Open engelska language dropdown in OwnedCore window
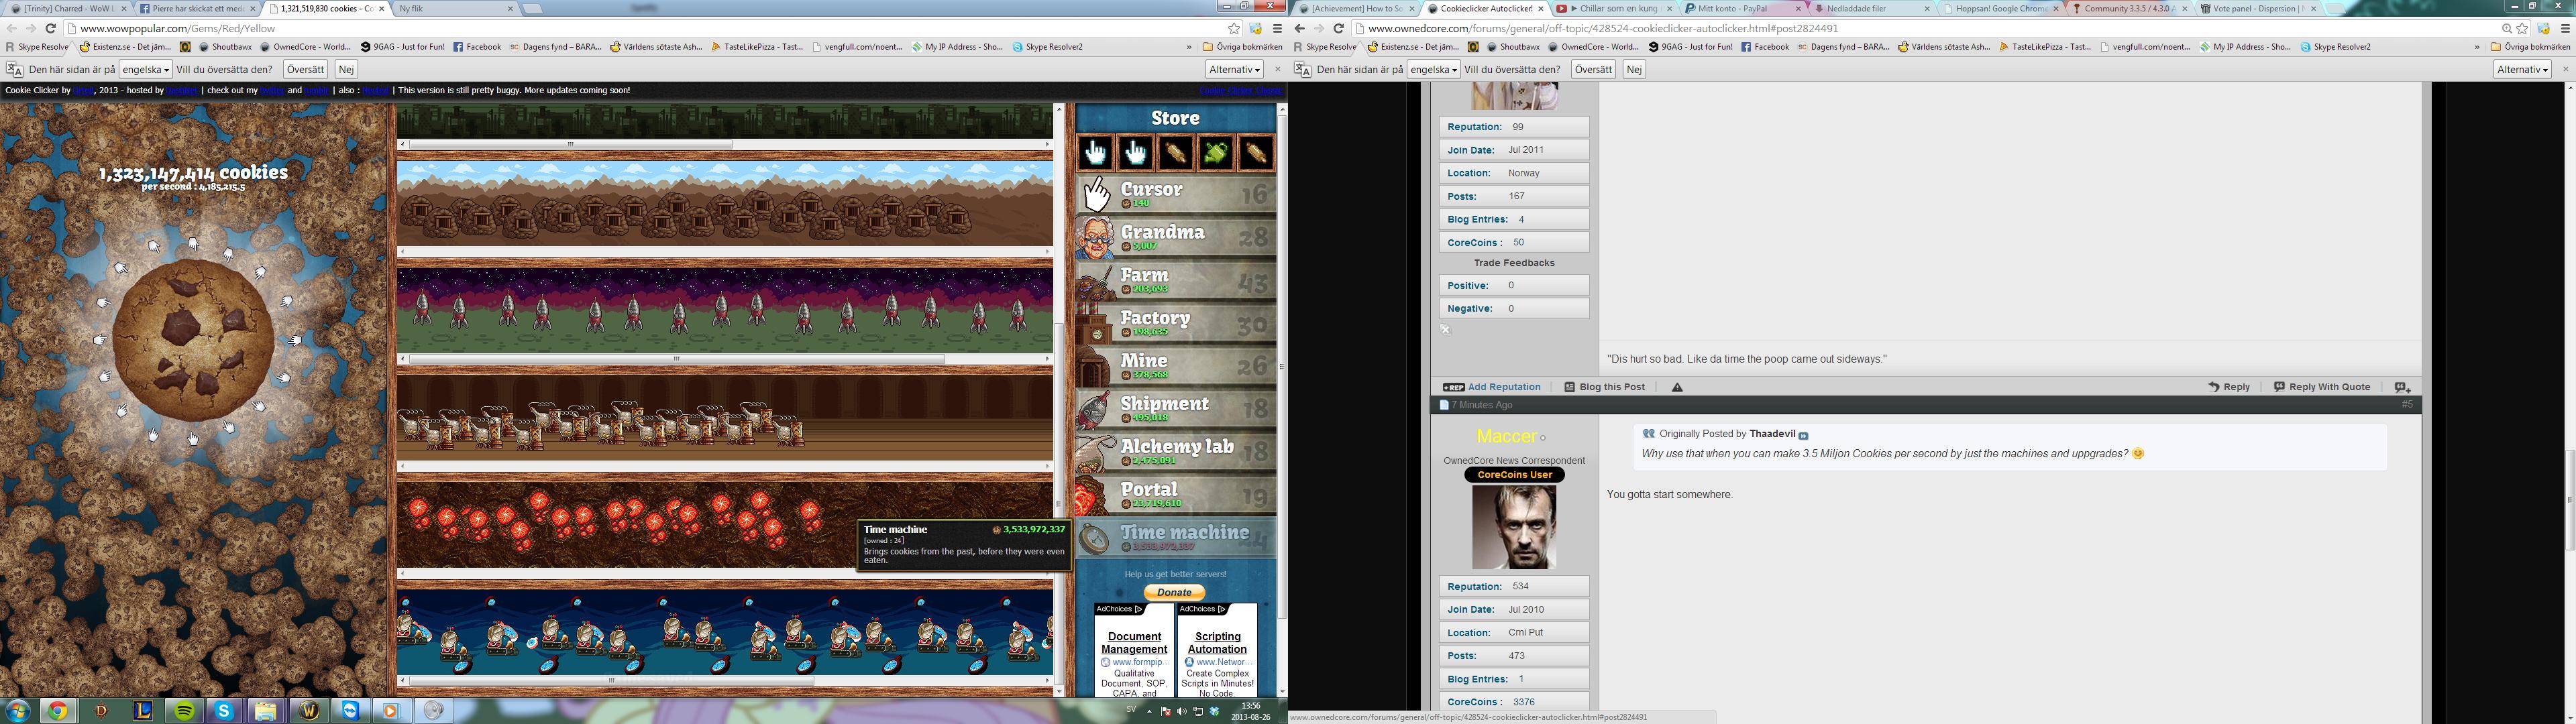 (1434, 69)
